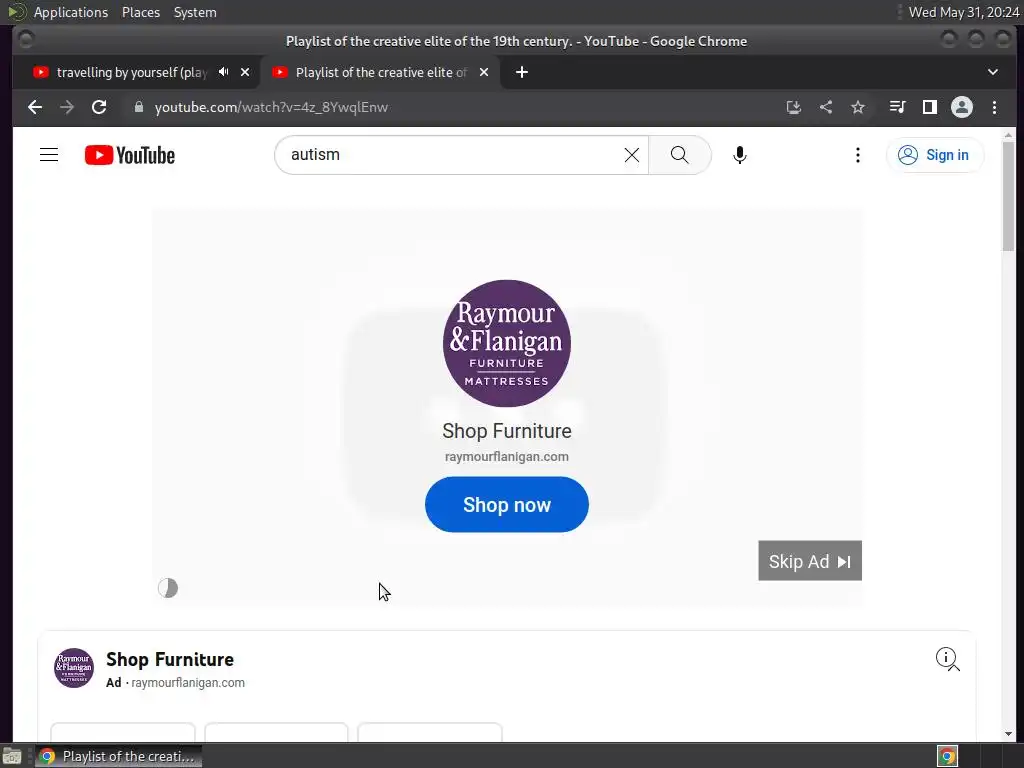Open the window menu icon in the title bar
This screenshot has width=1024, height=768.
[x=25, y=40]
